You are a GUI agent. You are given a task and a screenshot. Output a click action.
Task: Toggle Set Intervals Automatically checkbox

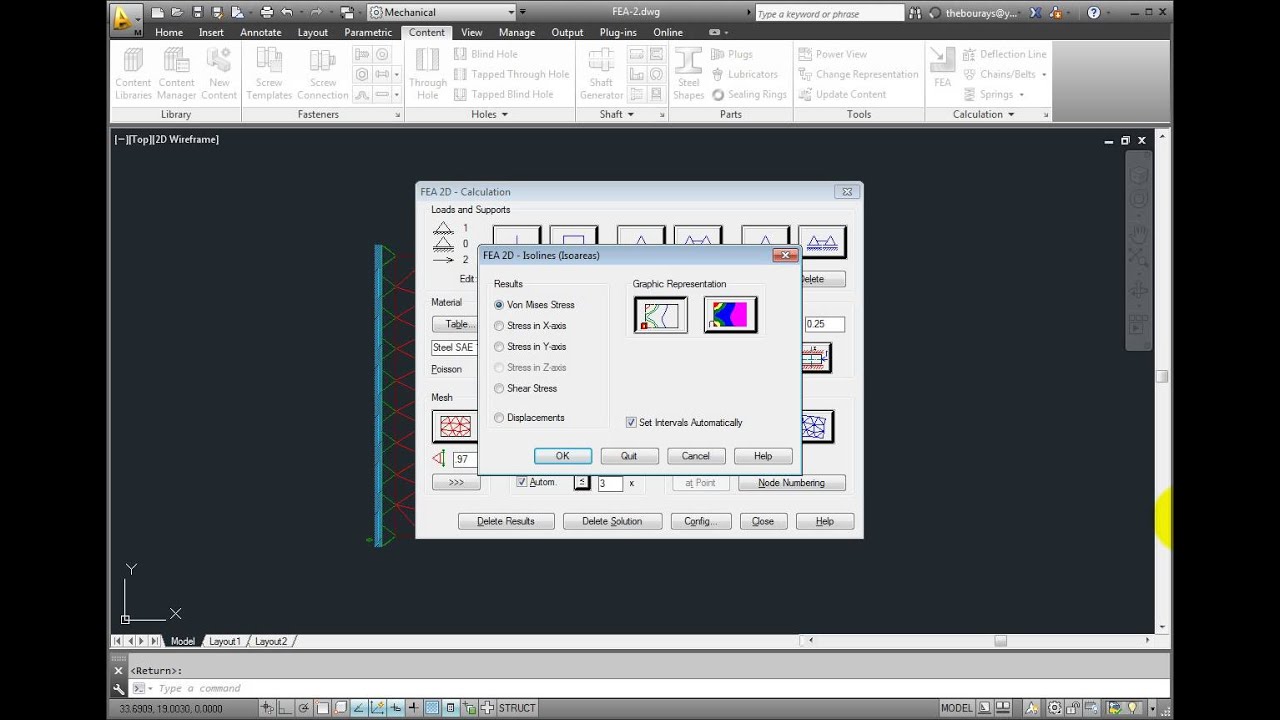click(631, 423)
